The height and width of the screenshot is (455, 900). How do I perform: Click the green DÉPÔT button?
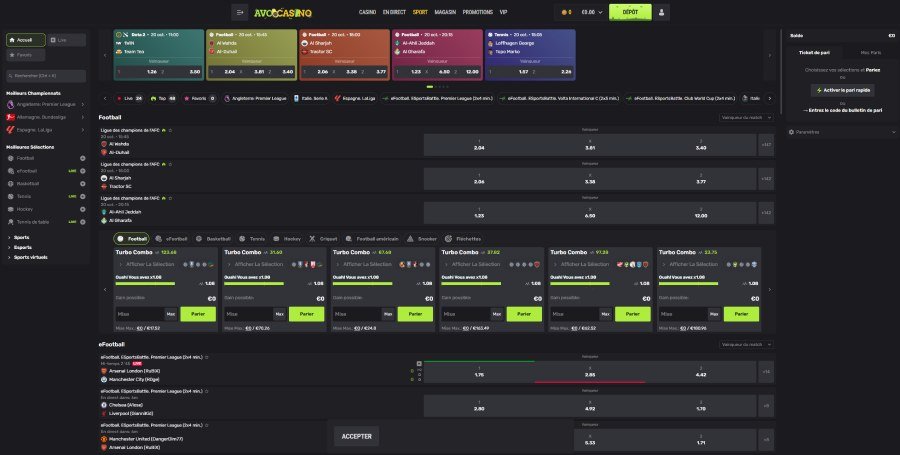tap(630, 12)
